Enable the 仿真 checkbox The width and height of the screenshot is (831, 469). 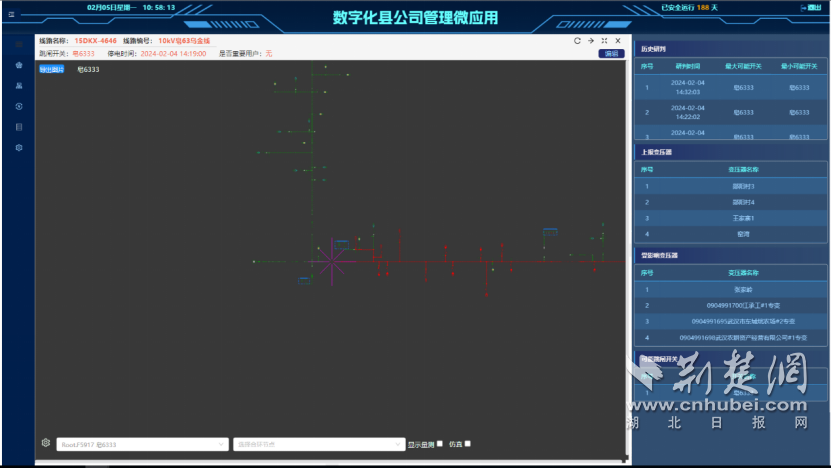[x=467, y=444]
